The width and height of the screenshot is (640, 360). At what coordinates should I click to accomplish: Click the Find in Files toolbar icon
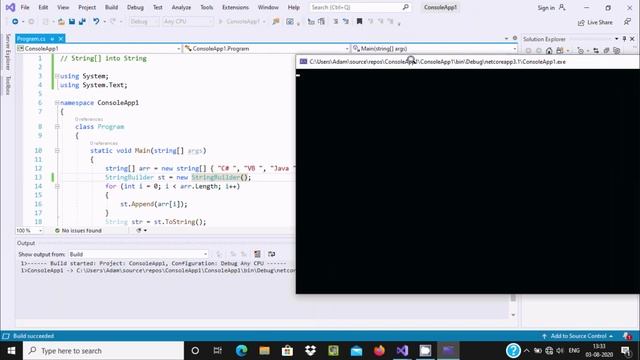click(x=276, y=22)
